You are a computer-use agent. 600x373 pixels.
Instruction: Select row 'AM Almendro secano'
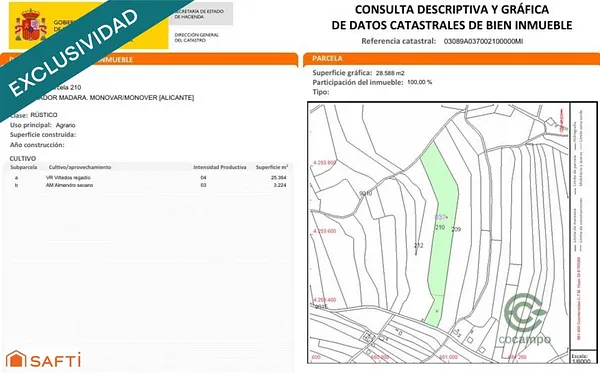149,185
